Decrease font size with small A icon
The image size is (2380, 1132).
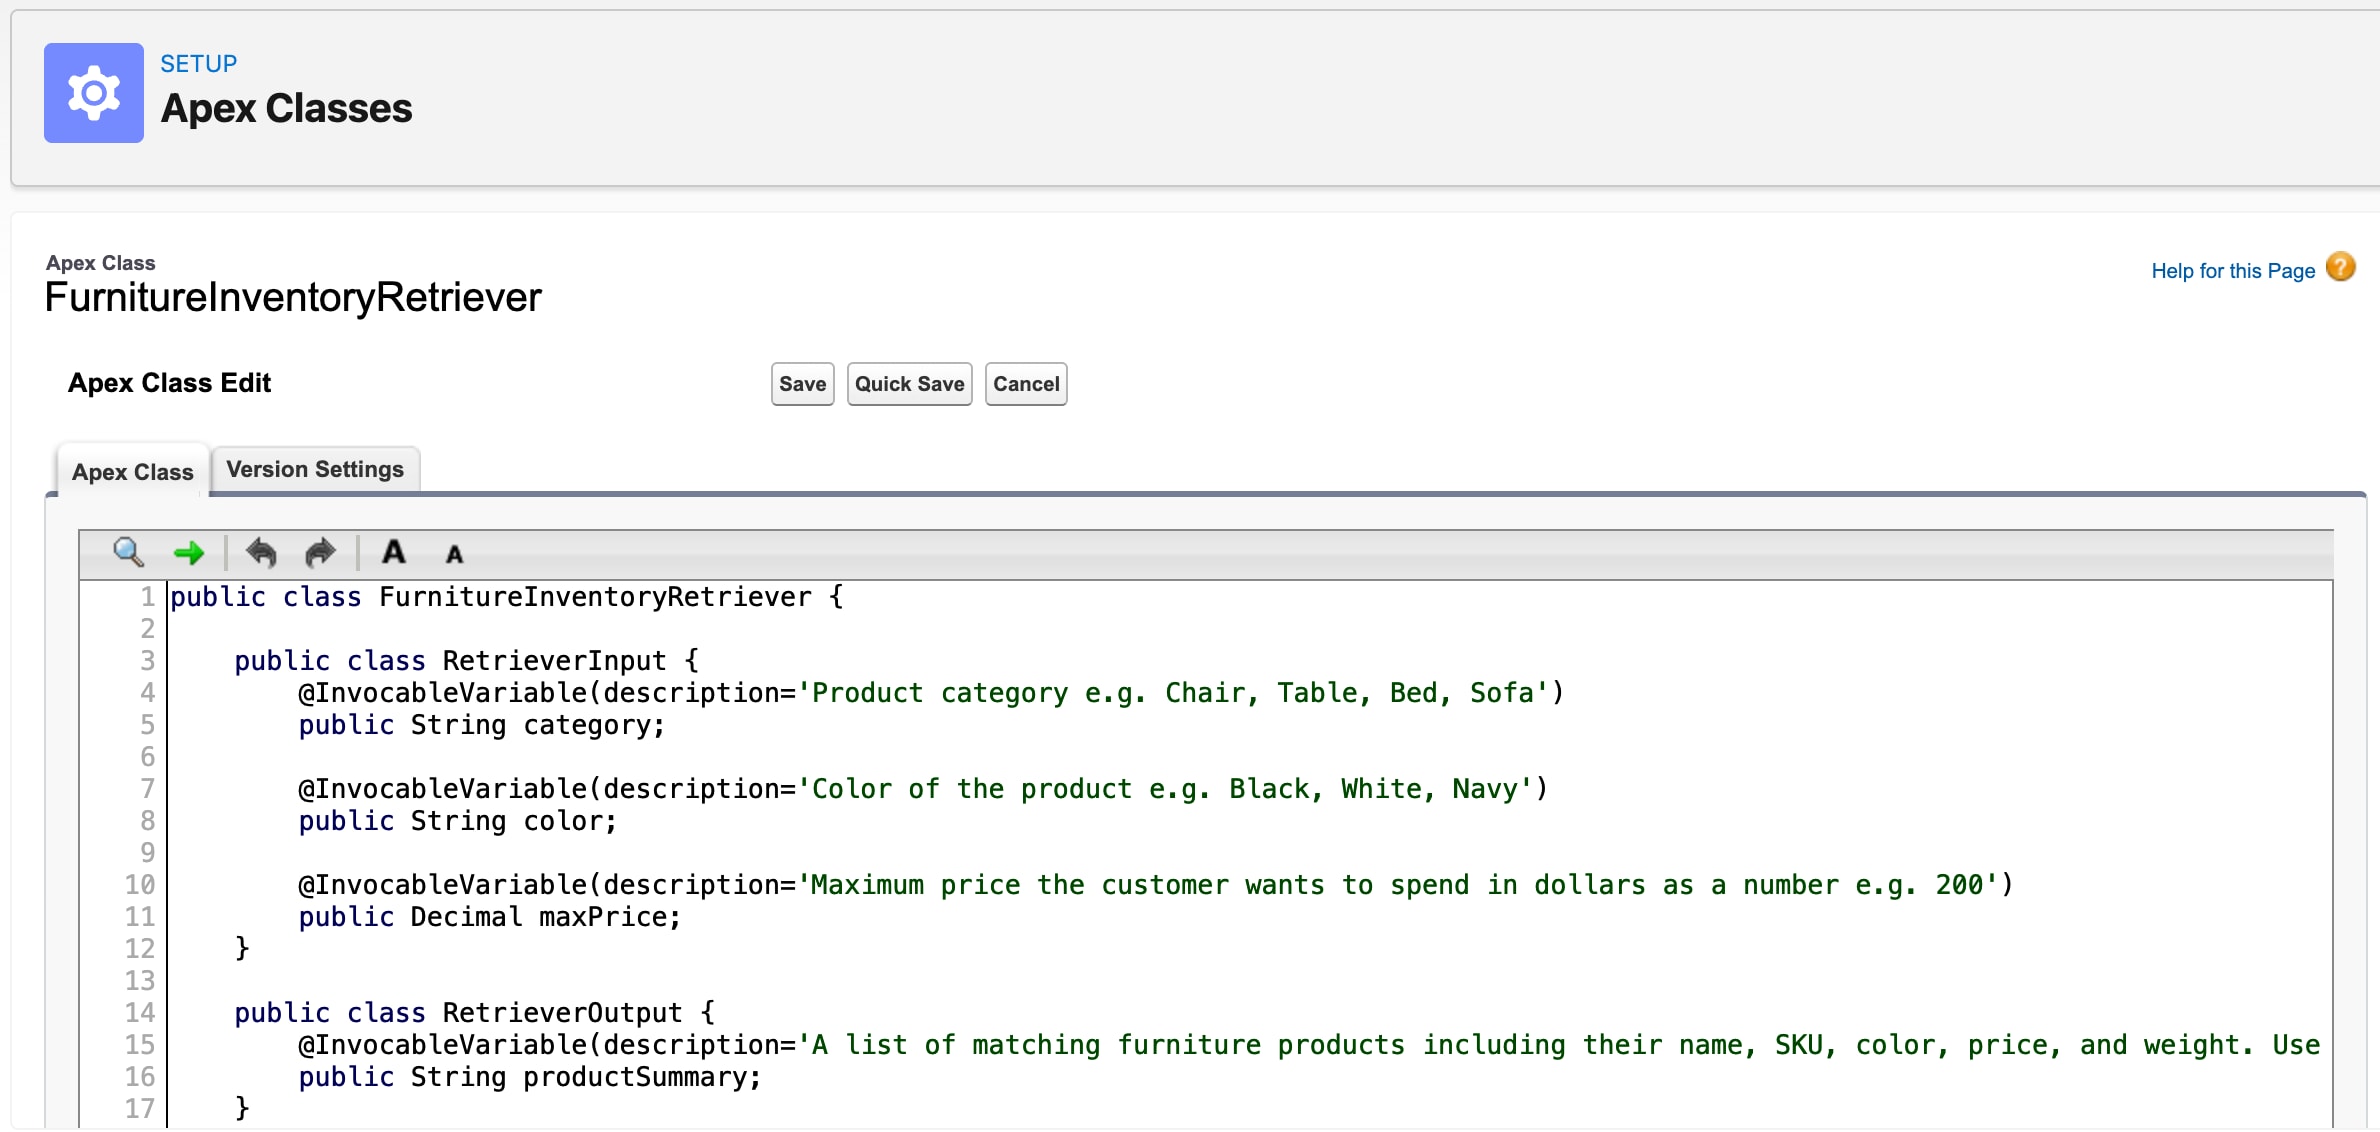point(454,554)
